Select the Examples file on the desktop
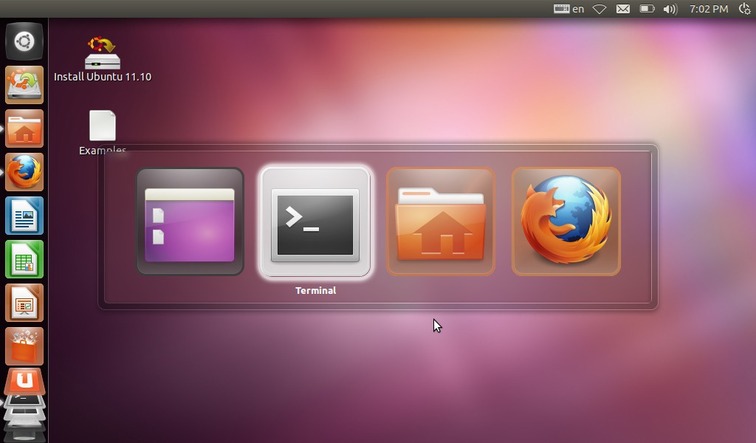Viewport: 756px width, 443px height. click(x=102, y=132)
